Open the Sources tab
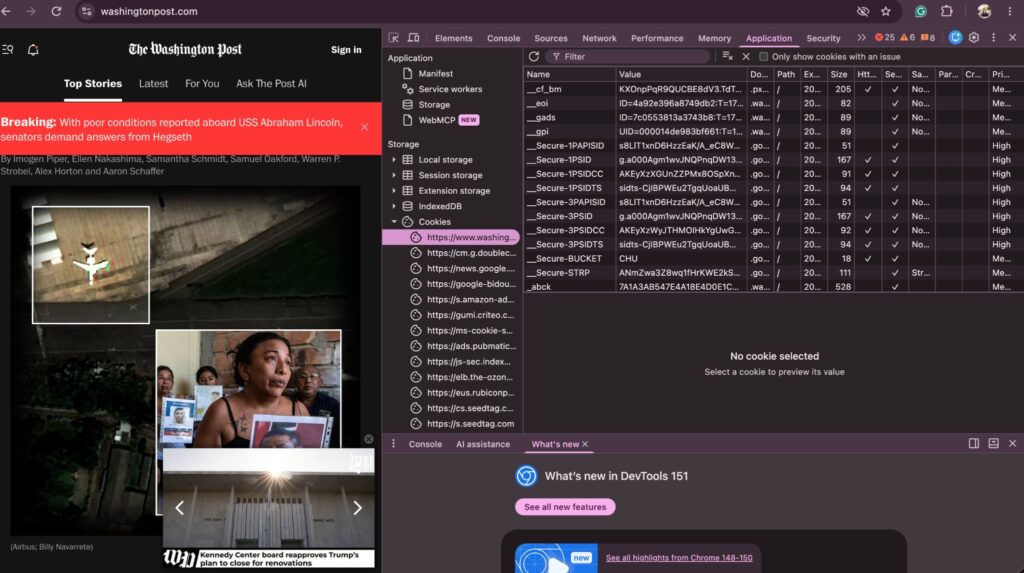 pos(551,39)
